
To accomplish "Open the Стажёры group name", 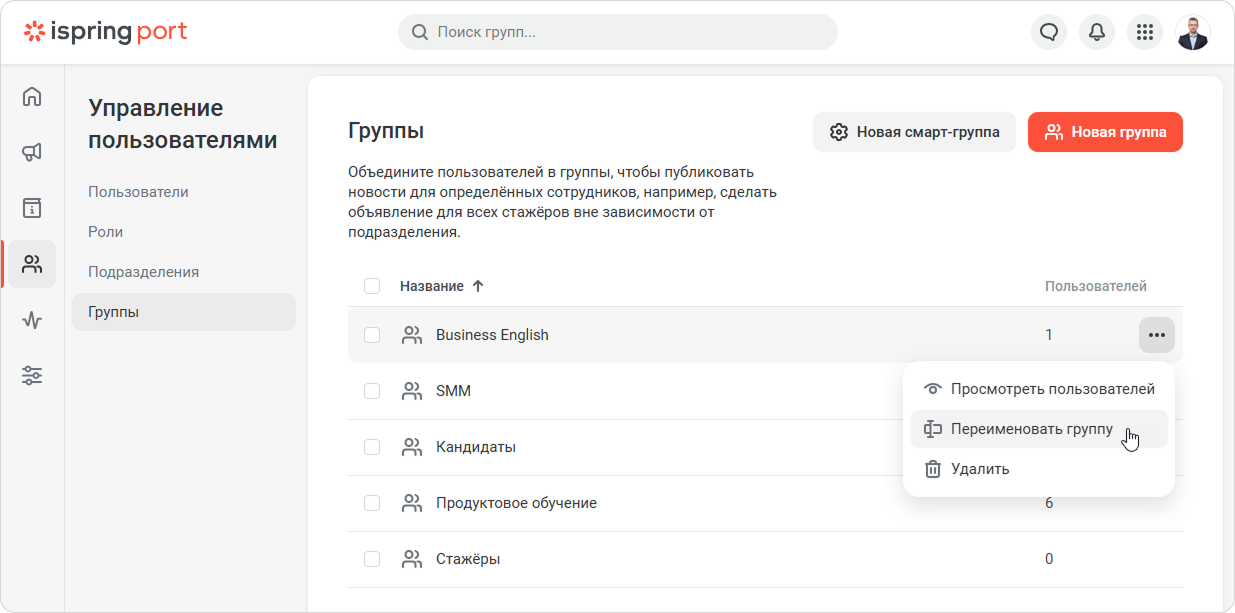I will point(468,559).
